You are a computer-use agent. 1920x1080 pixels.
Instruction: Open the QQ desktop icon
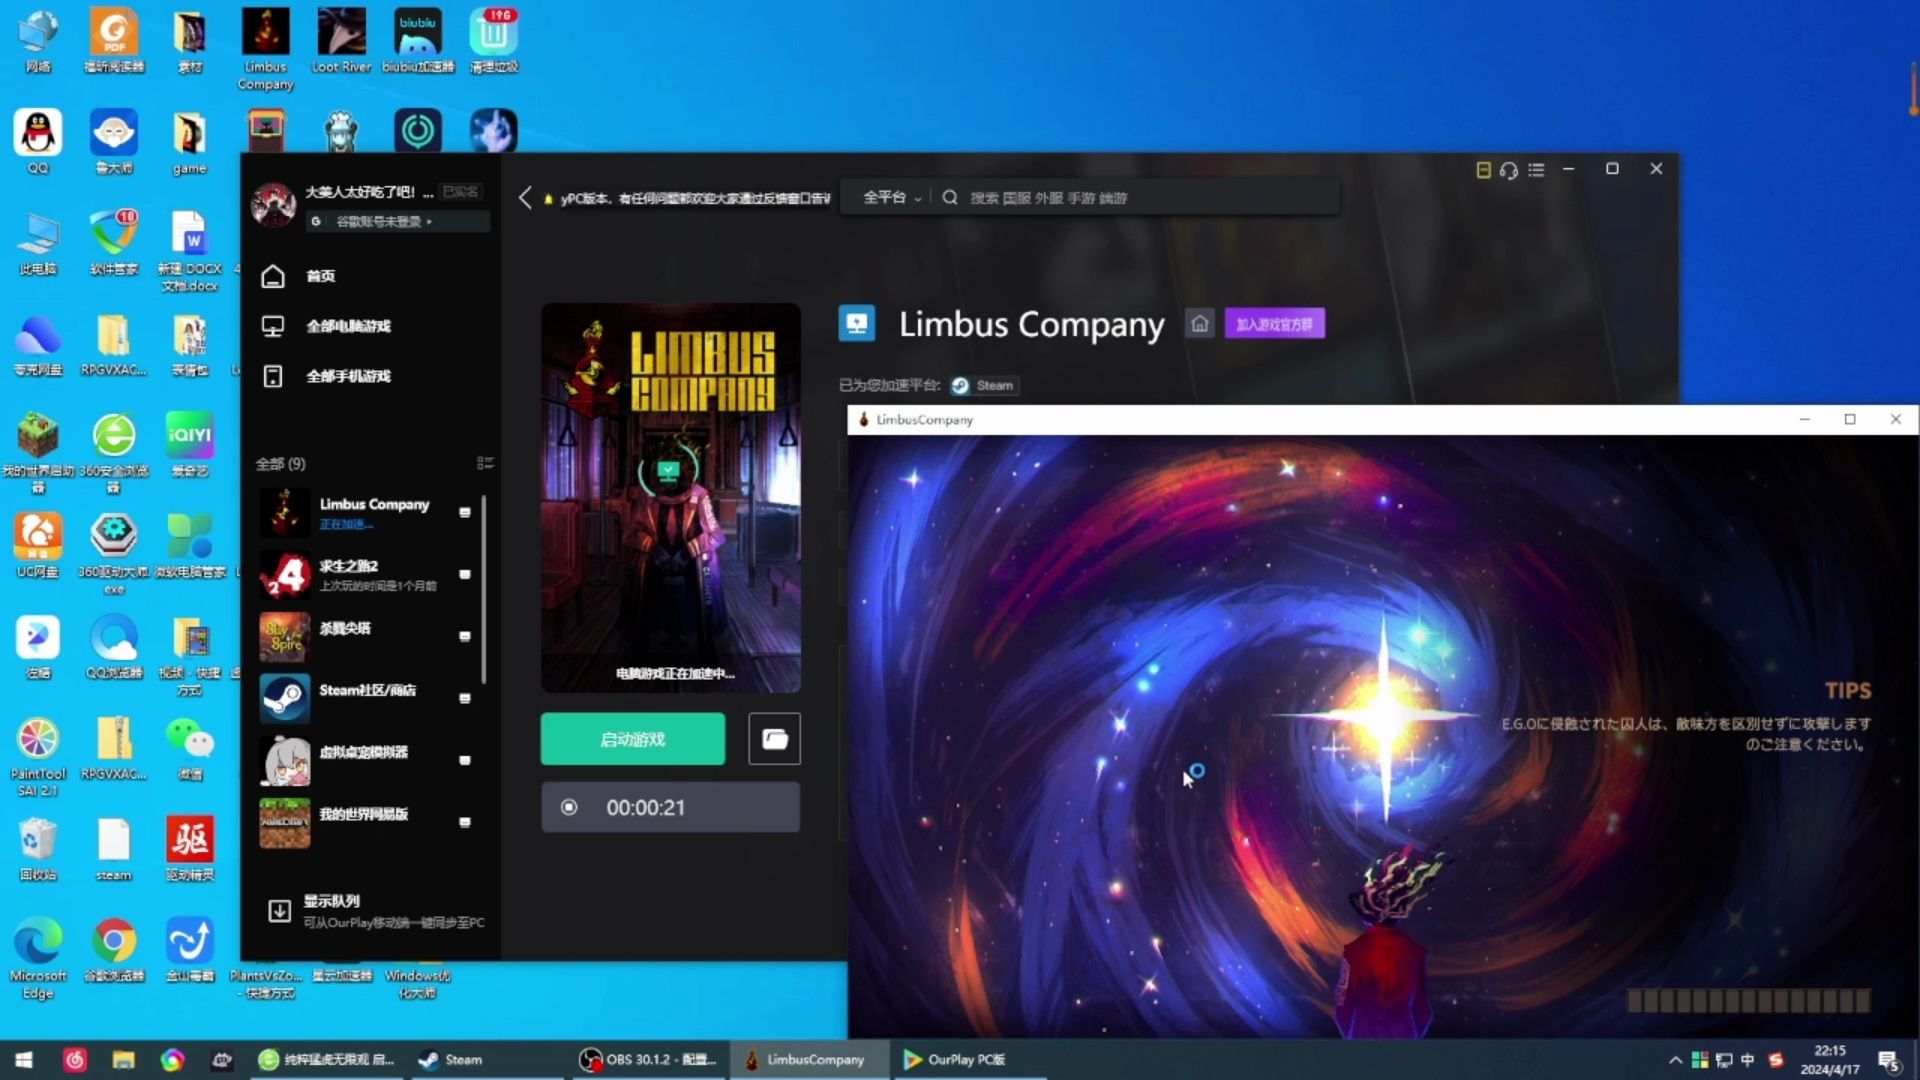[38, 141]
